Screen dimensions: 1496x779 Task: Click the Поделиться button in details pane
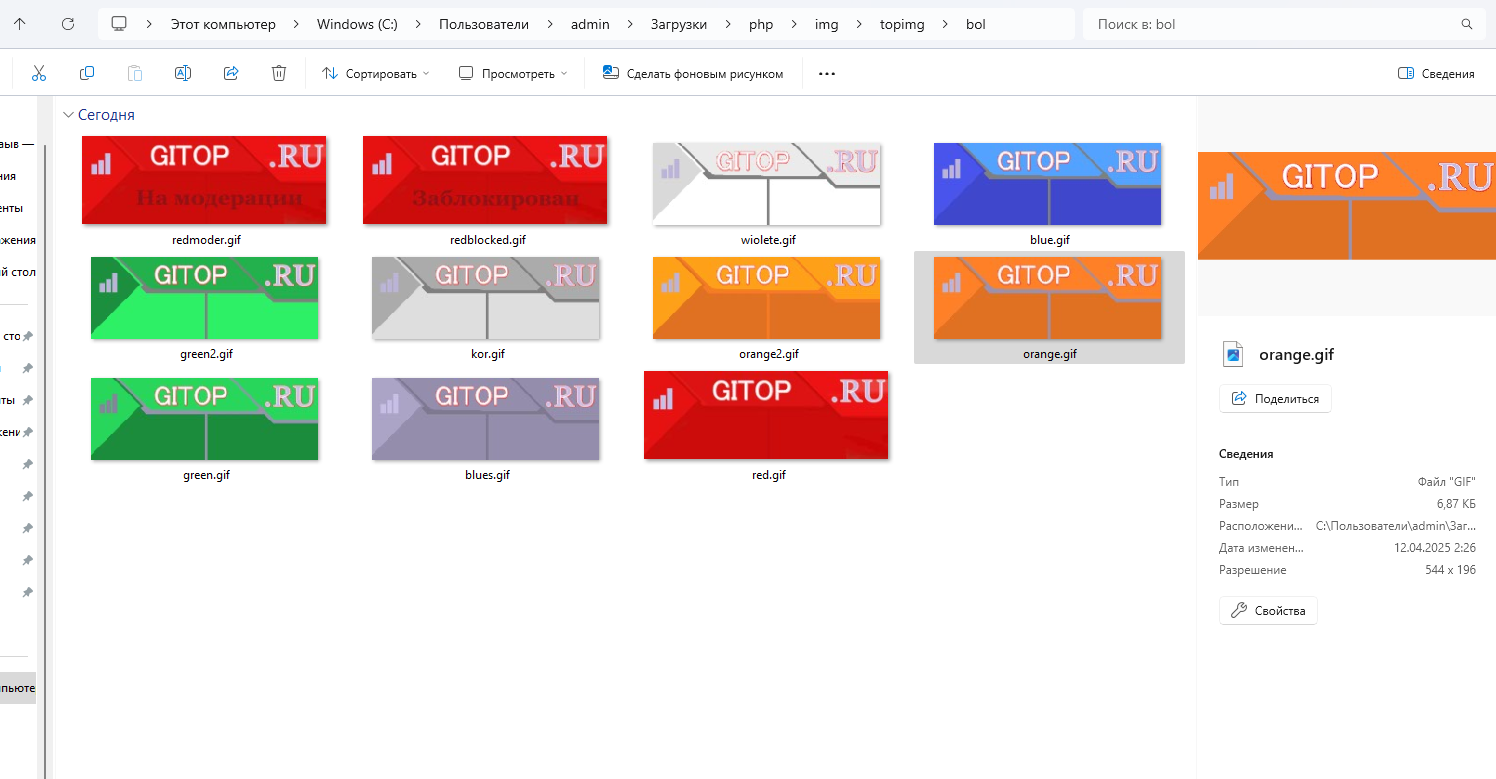tap(1275, 398)
